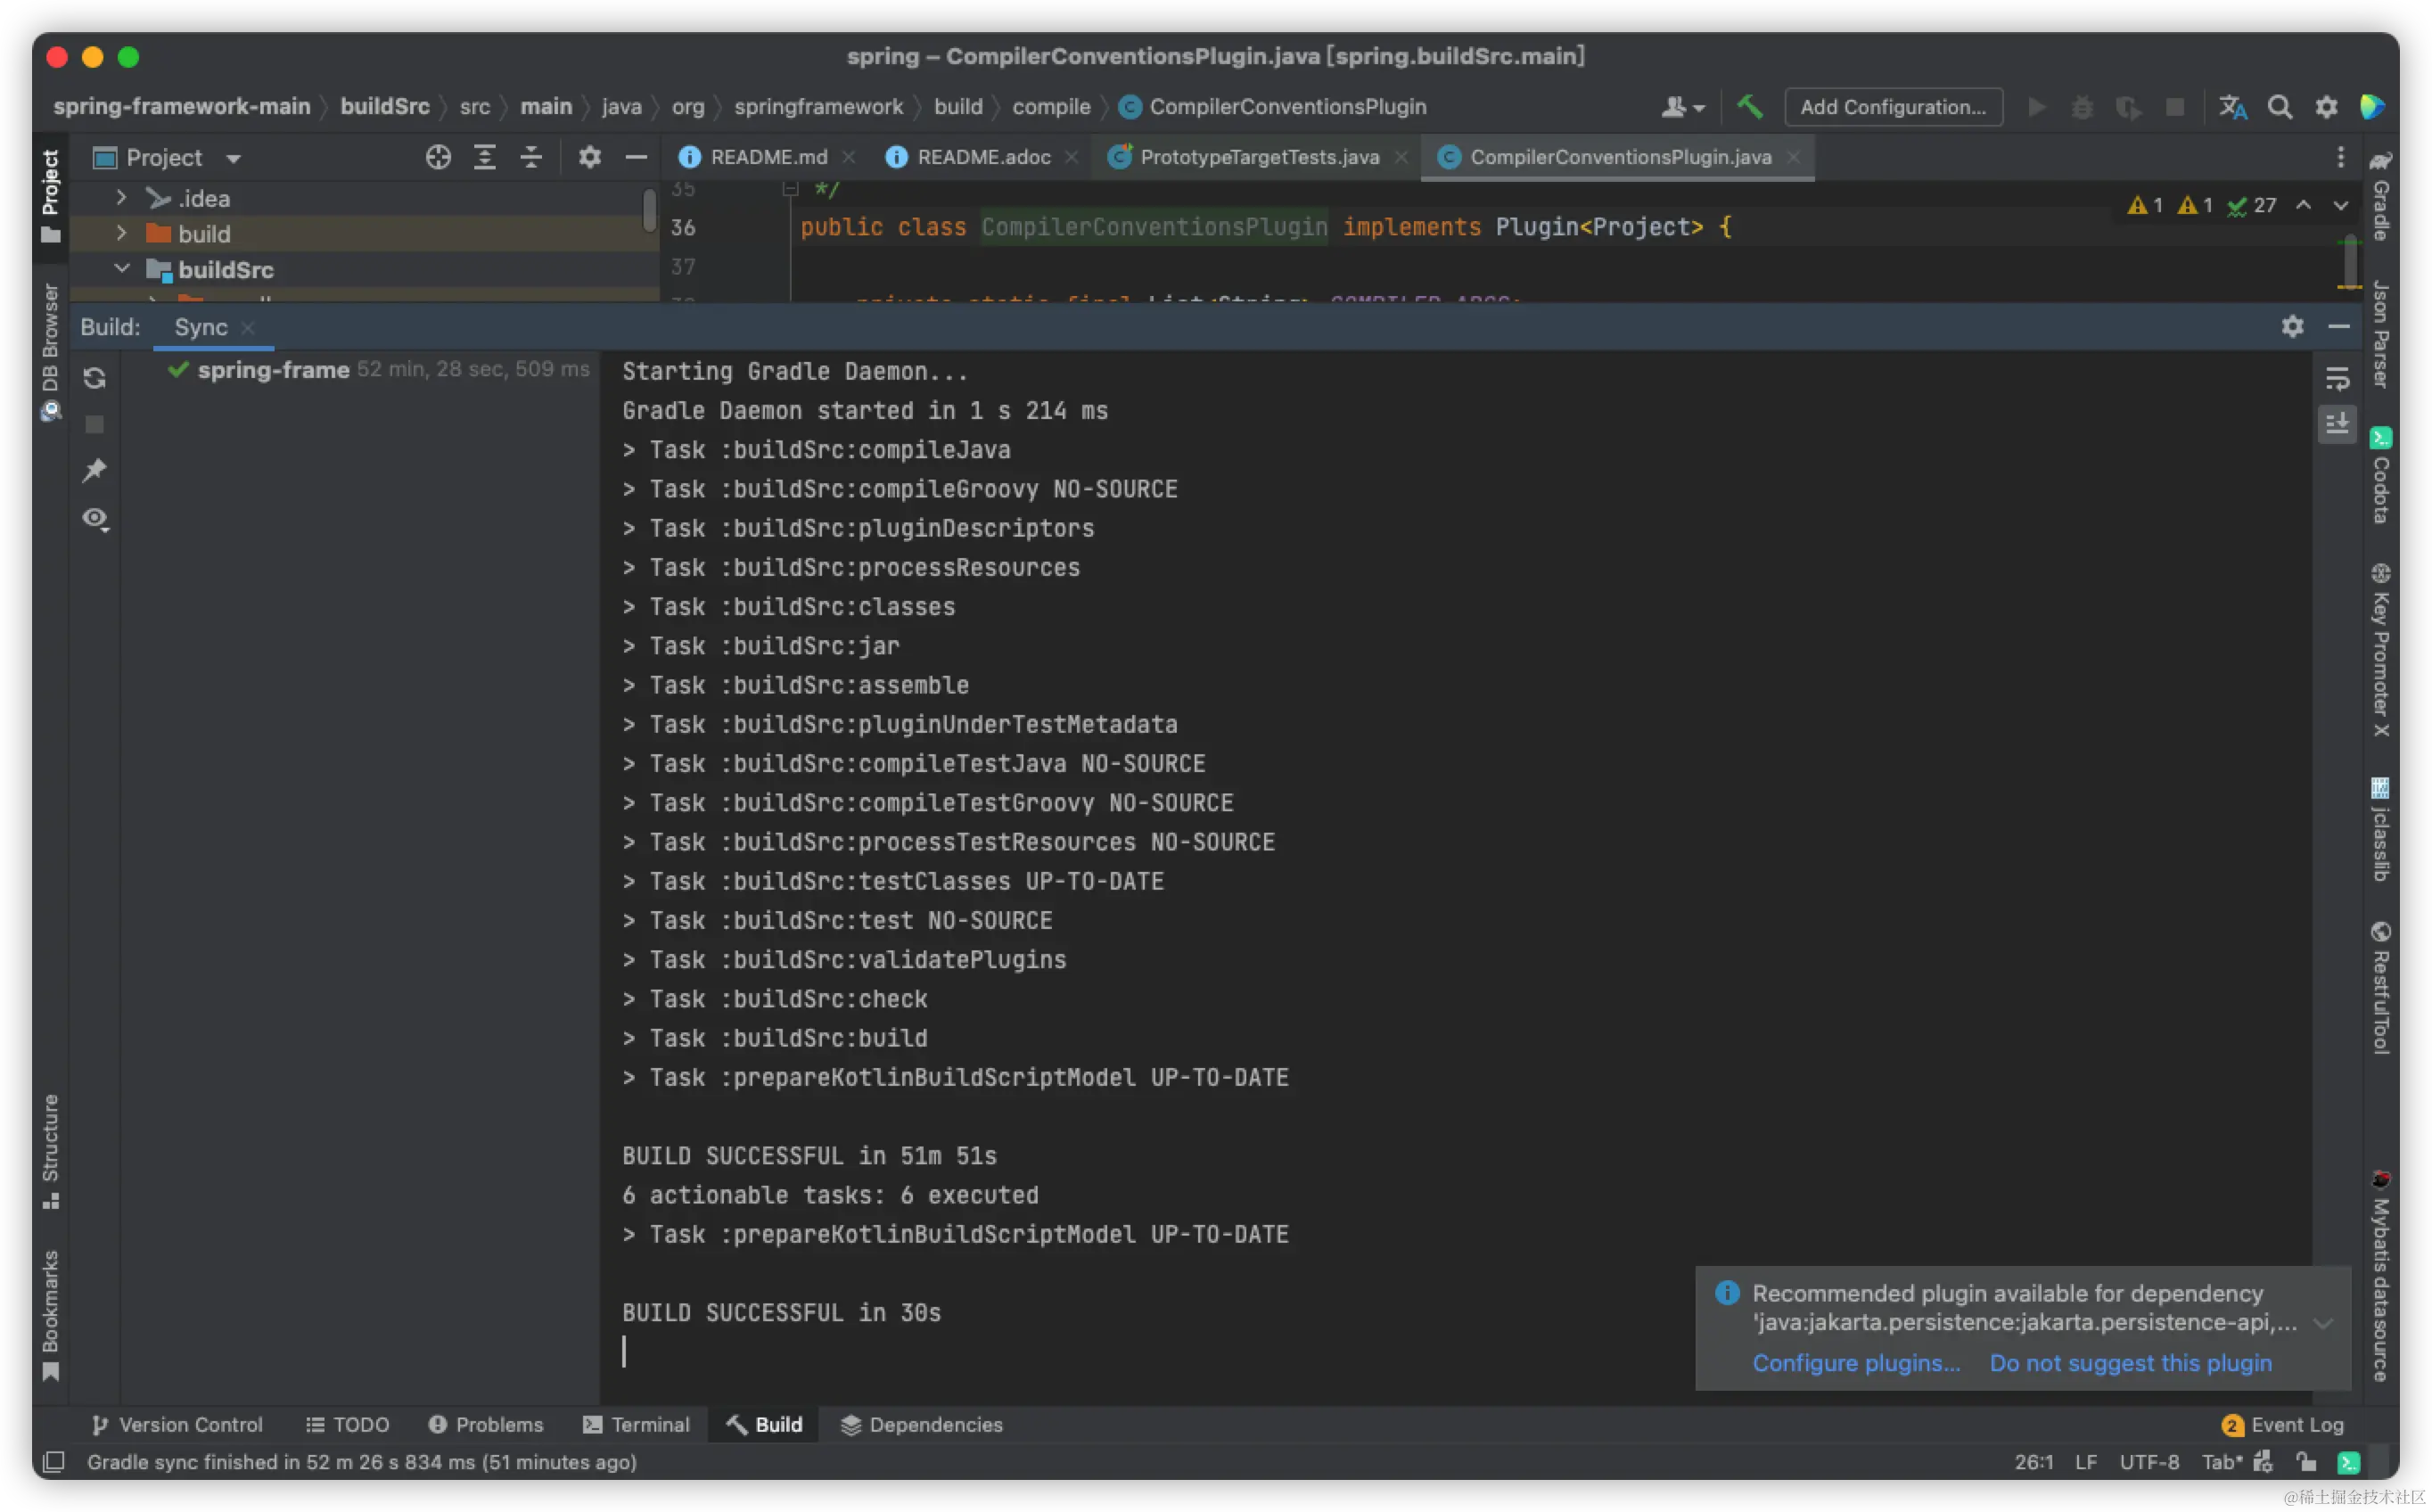The image size is (2432, 1512).
Task: Click Expand All icon in Project panel
Action: [x=485, y=157]
